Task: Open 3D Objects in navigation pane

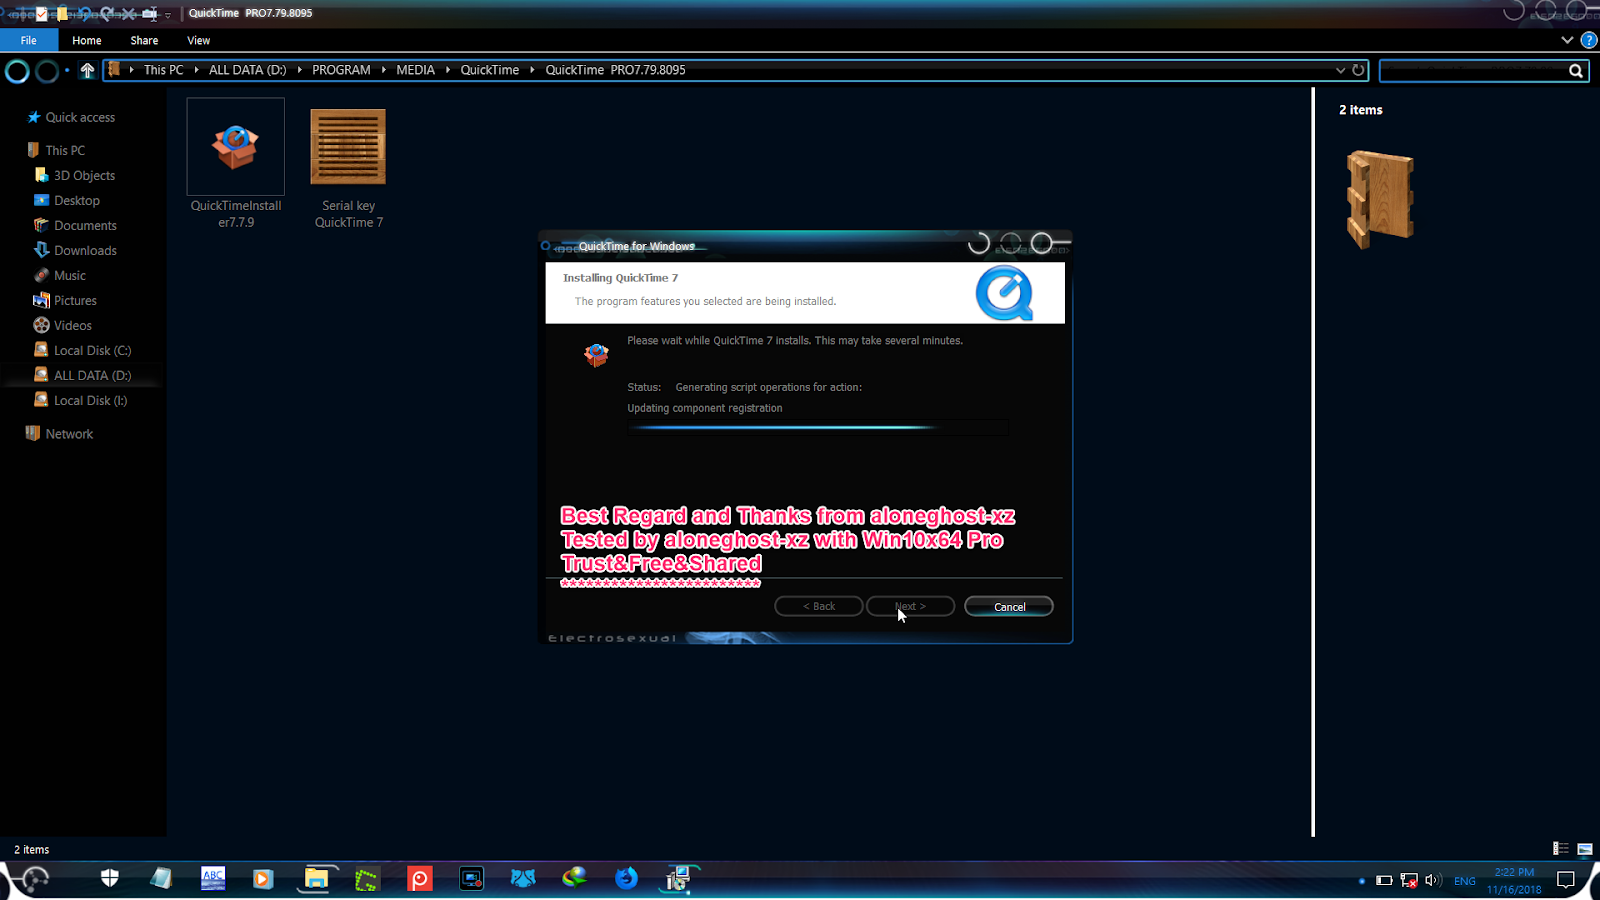Action: pos(84,175)
